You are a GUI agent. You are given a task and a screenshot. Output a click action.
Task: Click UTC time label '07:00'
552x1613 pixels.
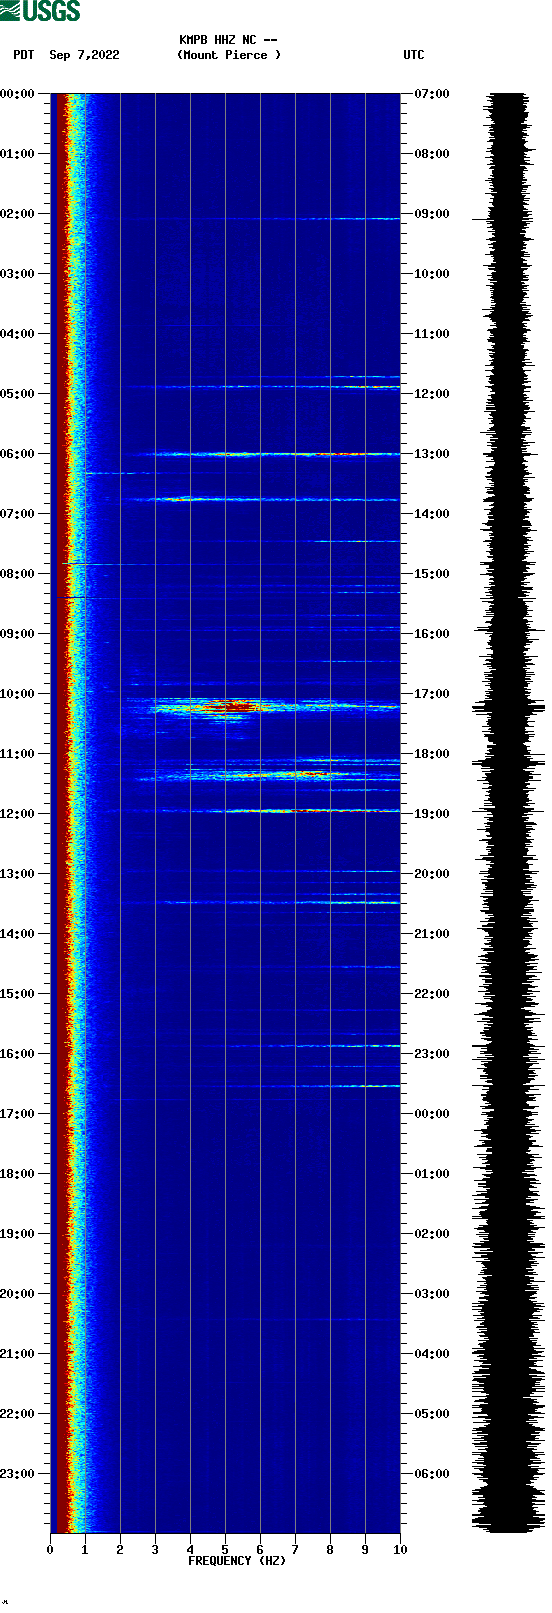tap(432, 94)
